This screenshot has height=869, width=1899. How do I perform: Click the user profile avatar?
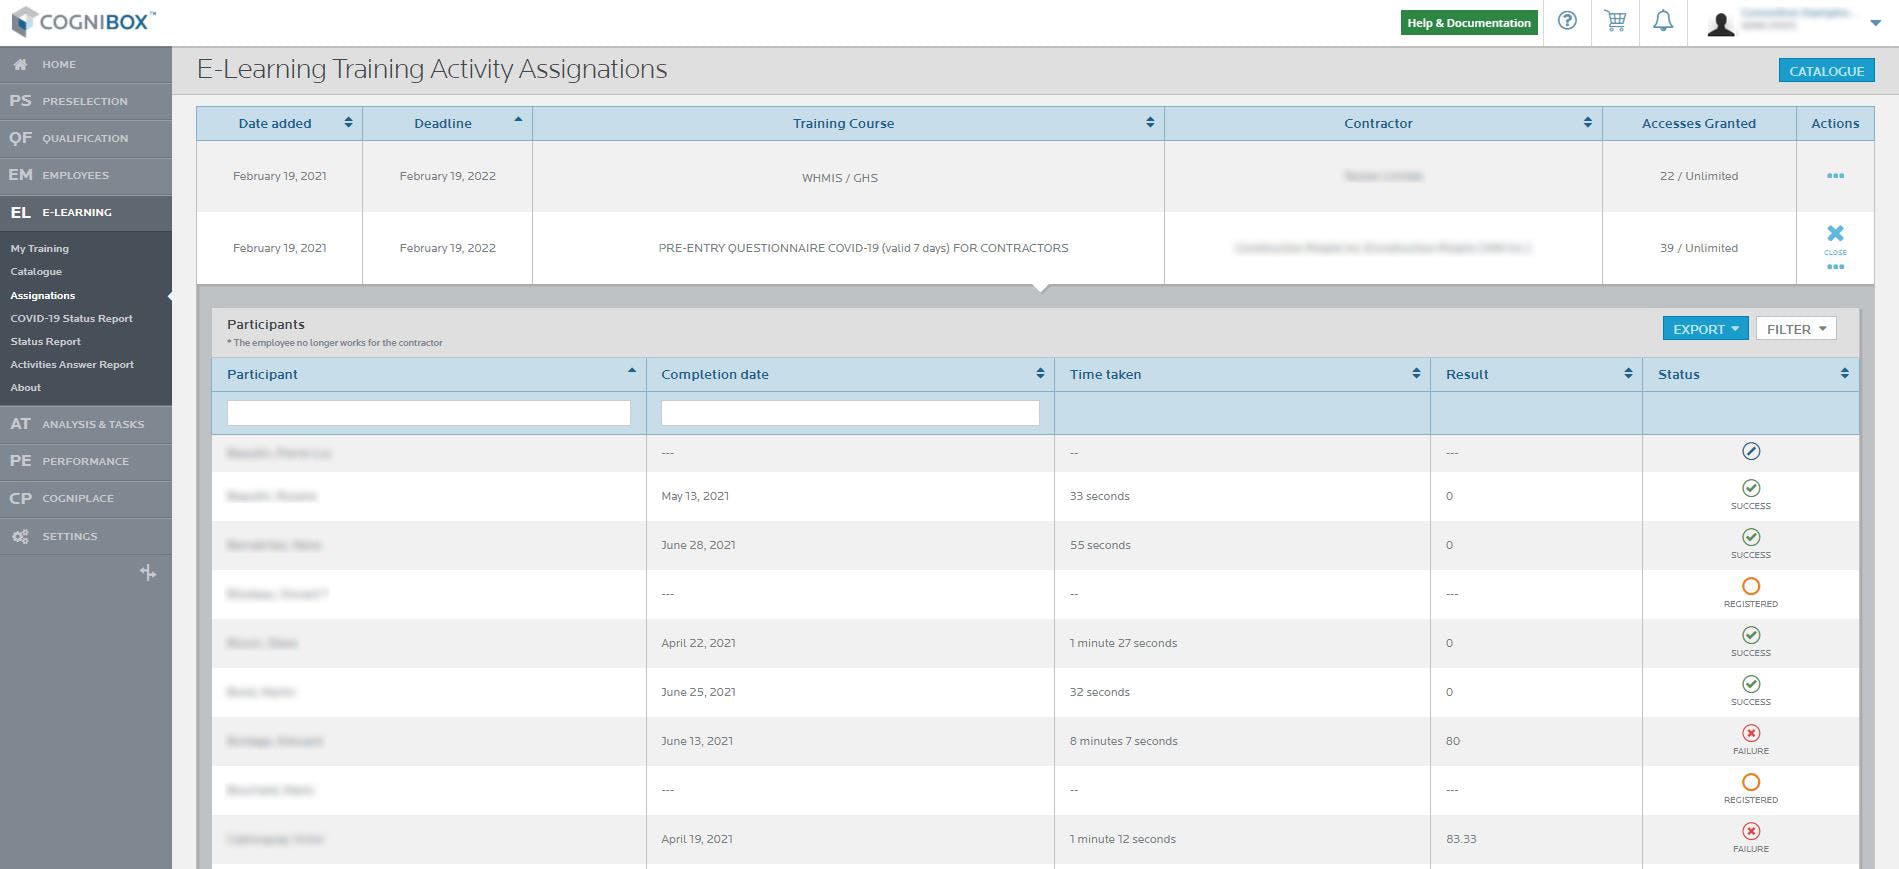pos(1720,23)
